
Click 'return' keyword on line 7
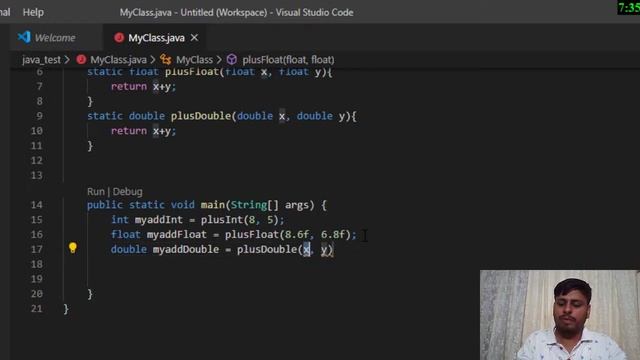129,87
